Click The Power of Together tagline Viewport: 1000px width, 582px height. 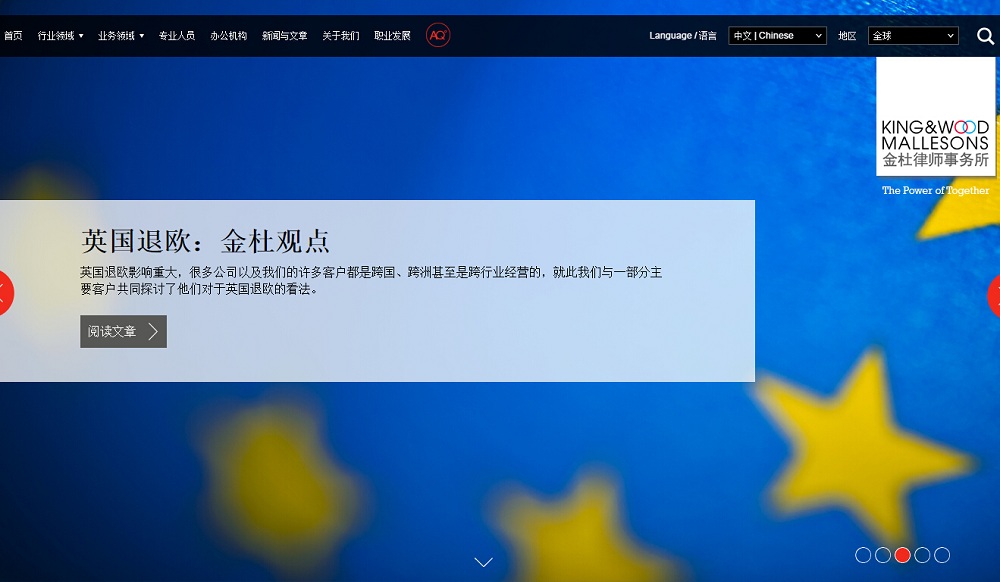tap(936, 190)
